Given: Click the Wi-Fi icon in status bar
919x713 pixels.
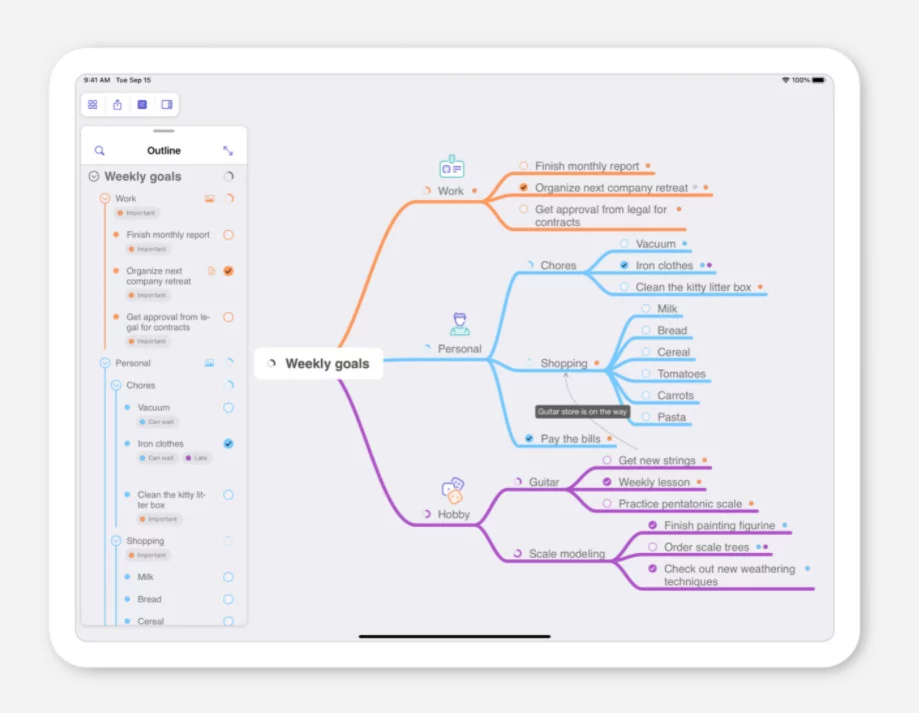Looking at the screenshot, I should pyautogui.click(x=785, y=80).
